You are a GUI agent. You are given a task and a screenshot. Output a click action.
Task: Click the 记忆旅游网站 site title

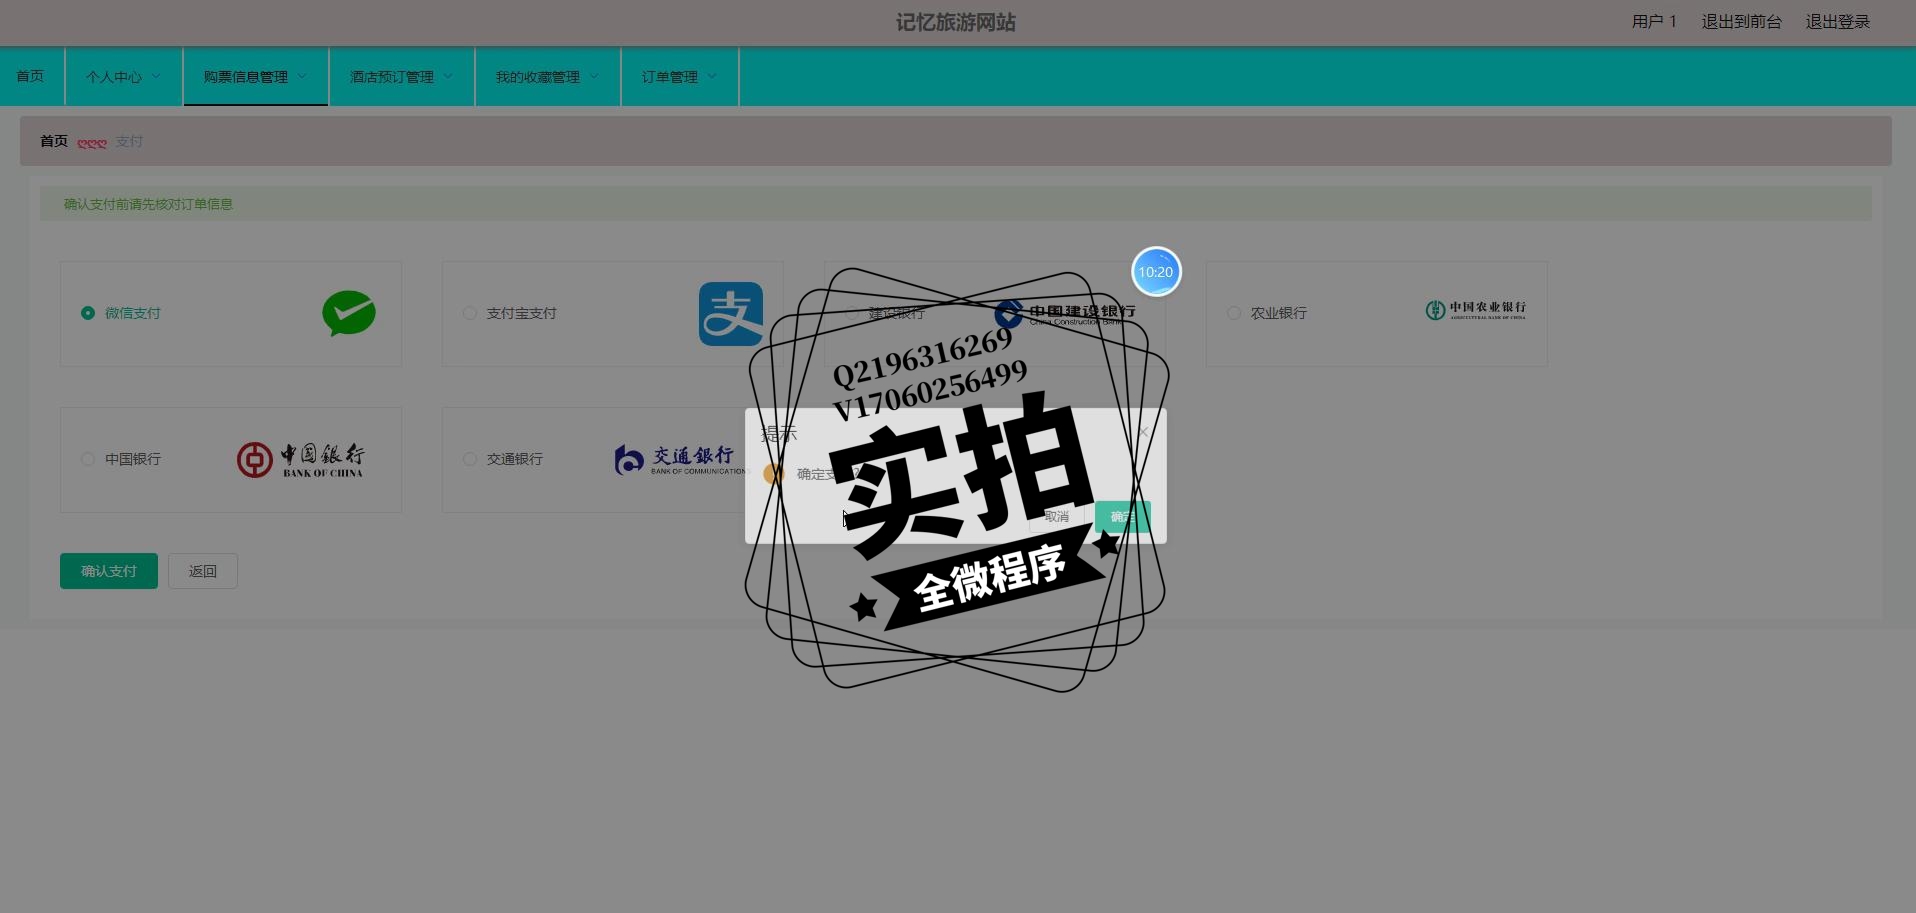[x=956, y=22]
